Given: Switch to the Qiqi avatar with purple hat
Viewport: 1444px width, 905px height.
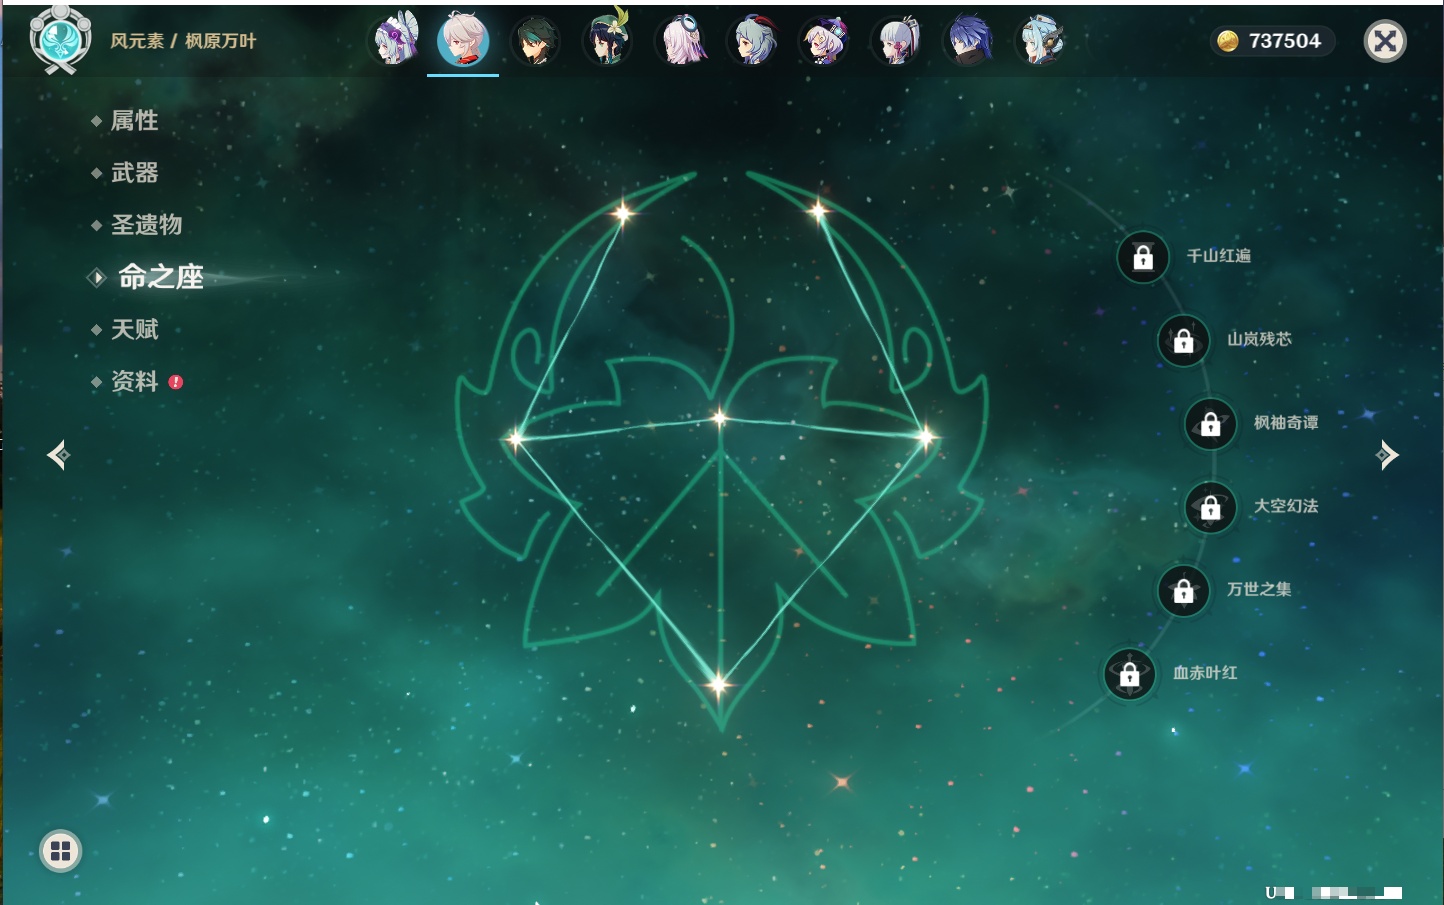Looking at the screenshot, I should coord(824,41).
